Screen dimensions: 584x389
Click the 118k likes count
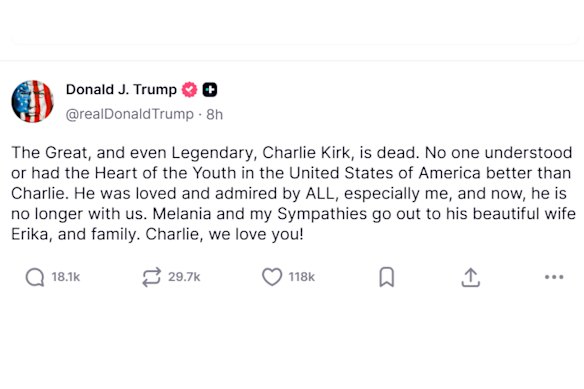pyautogui.click(x=302, y=277)
